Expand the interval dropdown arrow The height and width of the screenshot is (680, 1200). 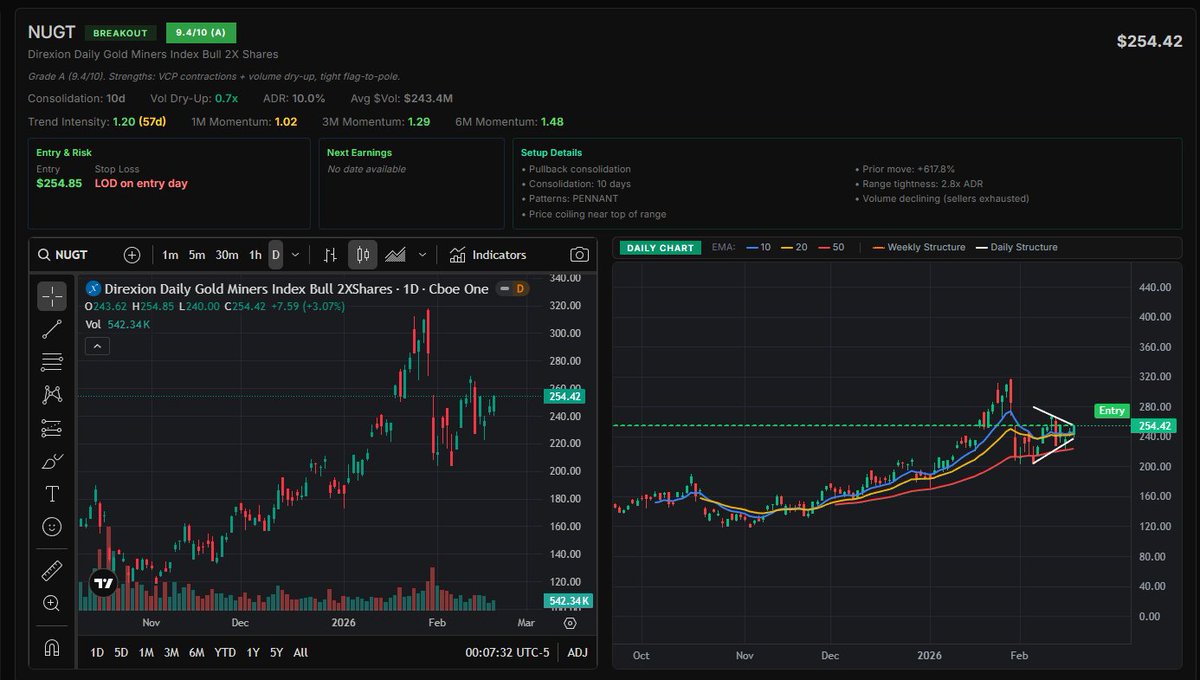click(297, 255)
